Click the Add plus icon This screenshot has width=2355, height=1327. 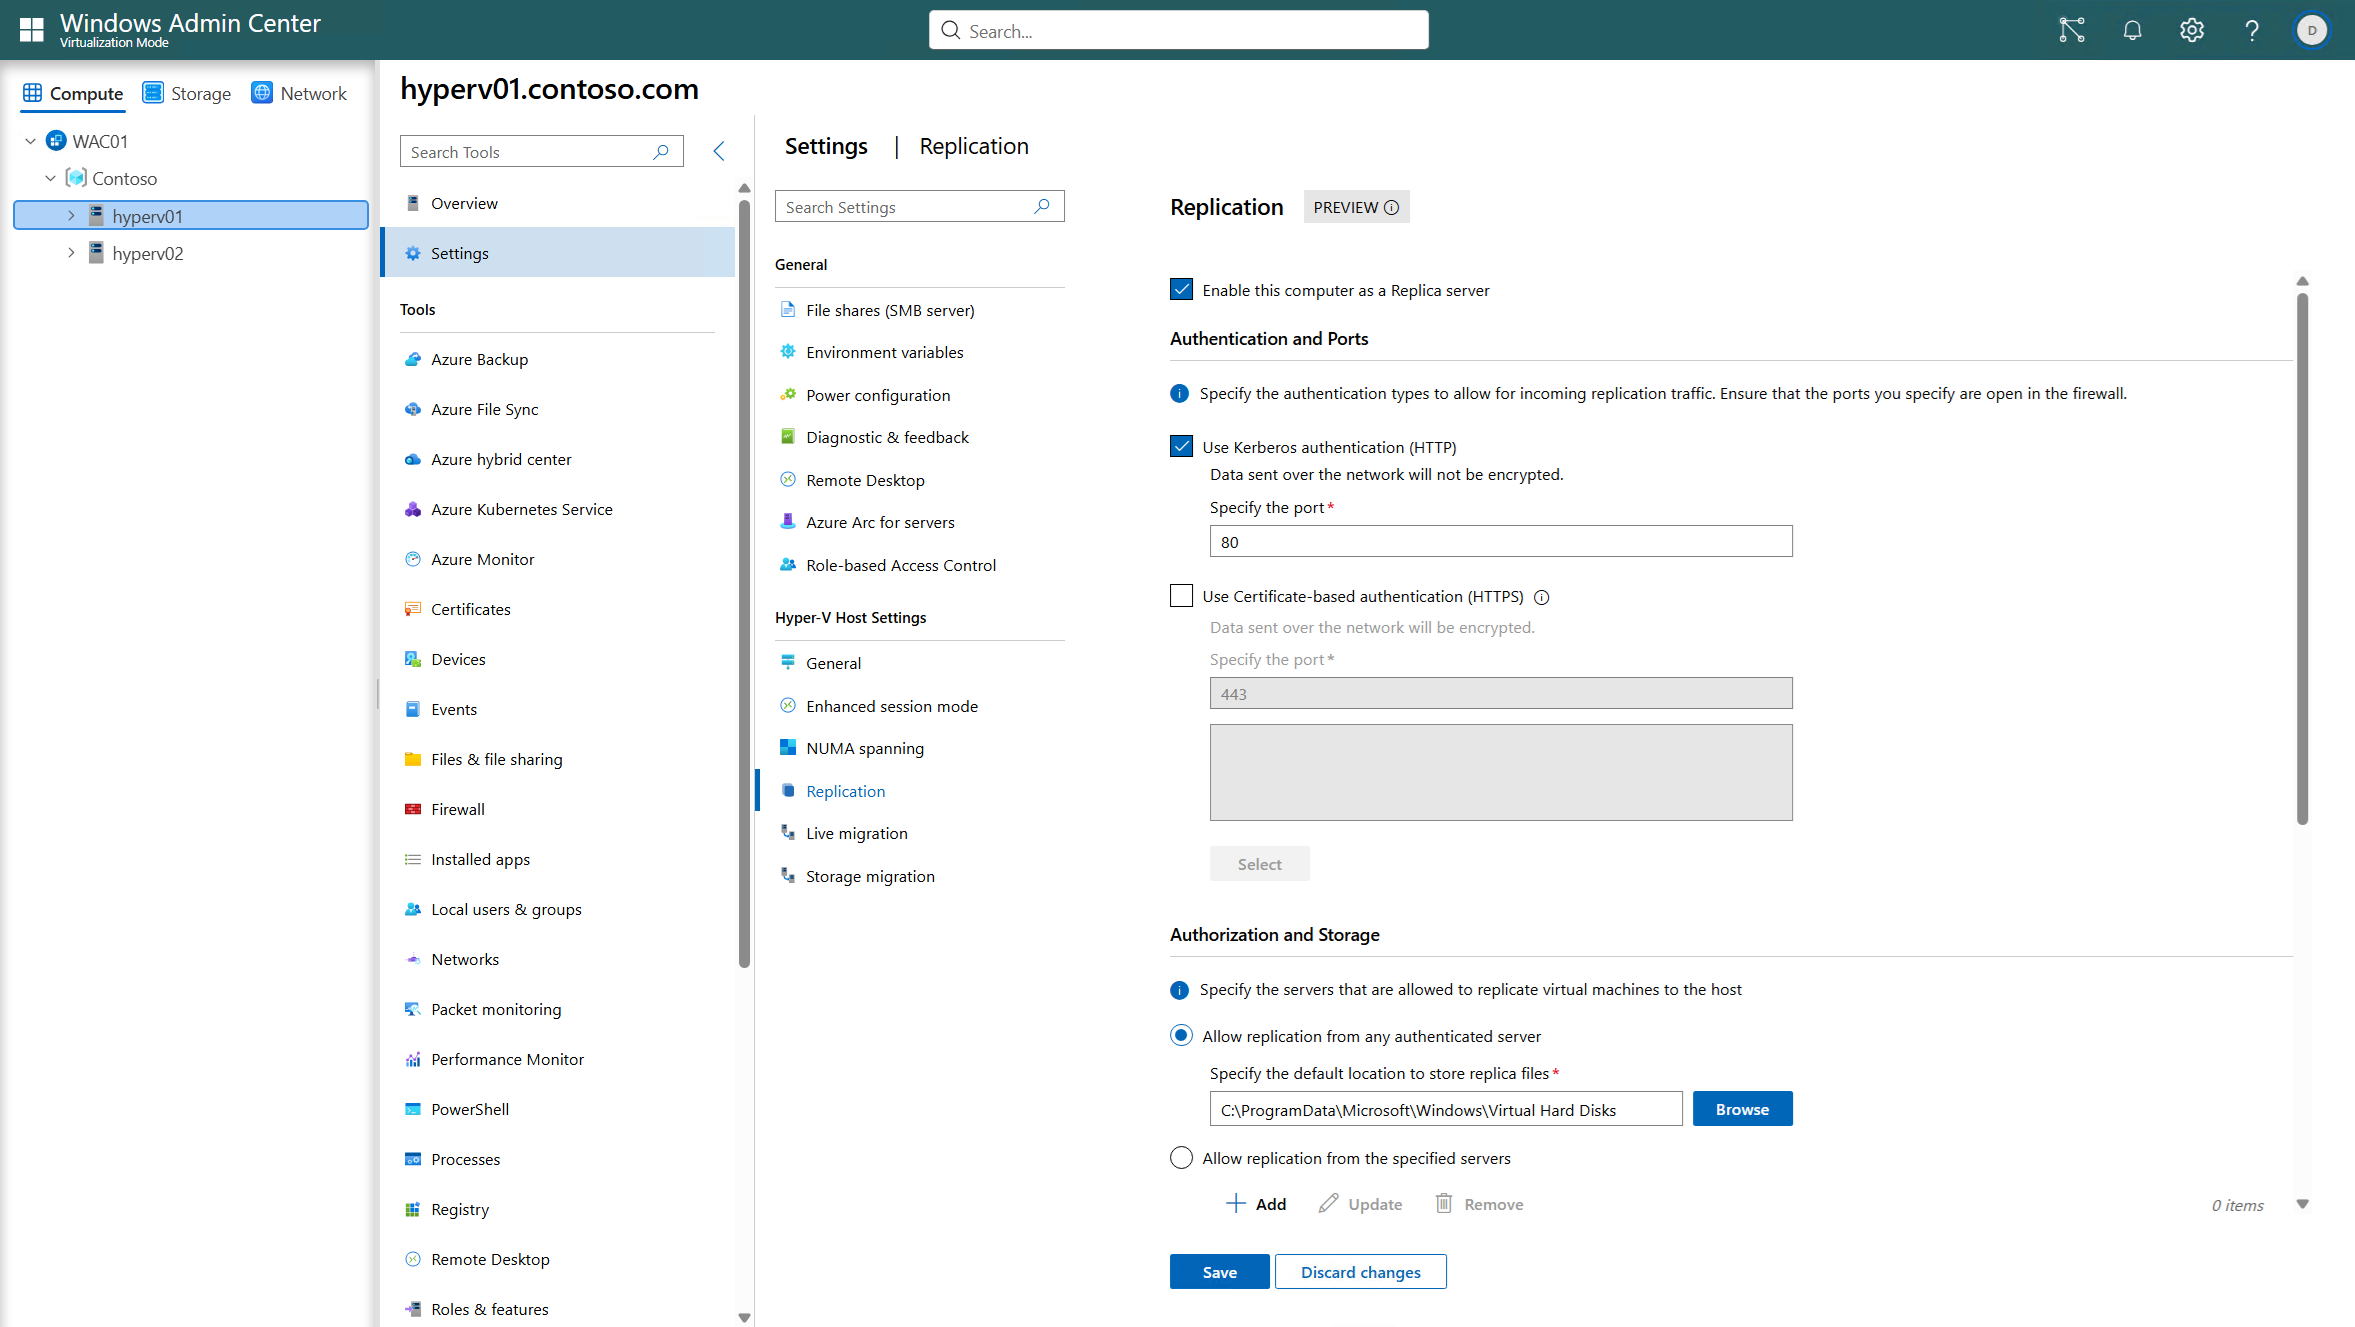click(1236, 1203)
